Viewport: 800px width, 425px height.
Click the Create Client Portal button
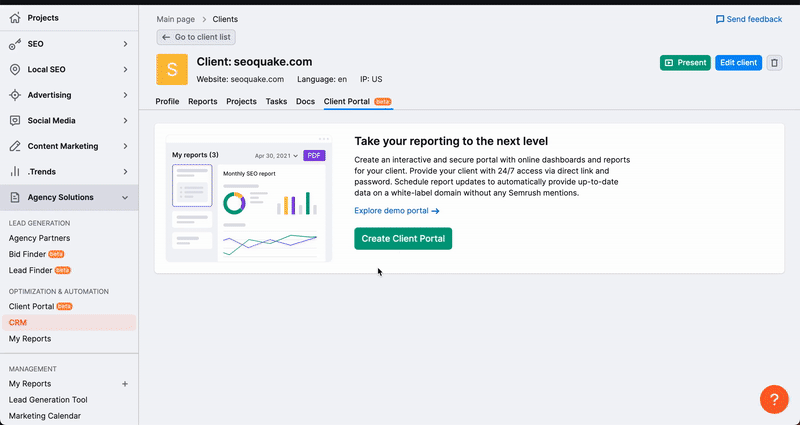pyautogui.click(x=403, y=239)
